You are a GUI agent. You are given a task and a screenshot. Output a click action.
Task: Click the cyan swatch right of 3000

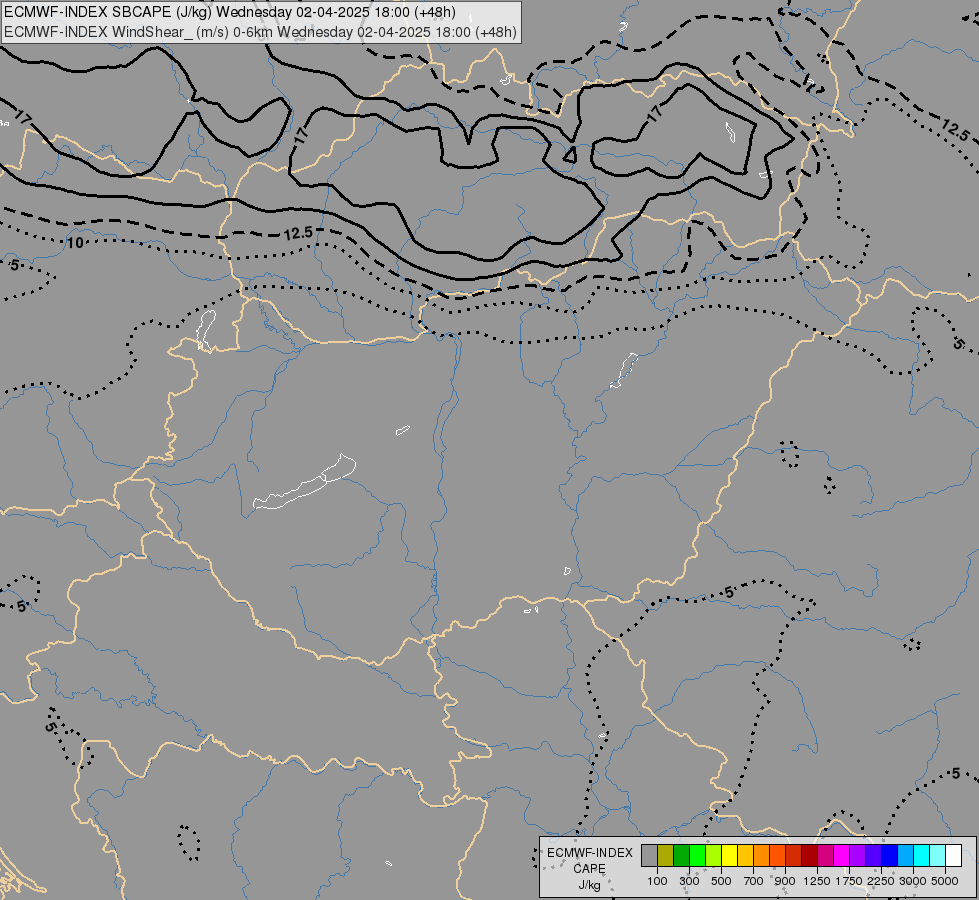(922, 855)
